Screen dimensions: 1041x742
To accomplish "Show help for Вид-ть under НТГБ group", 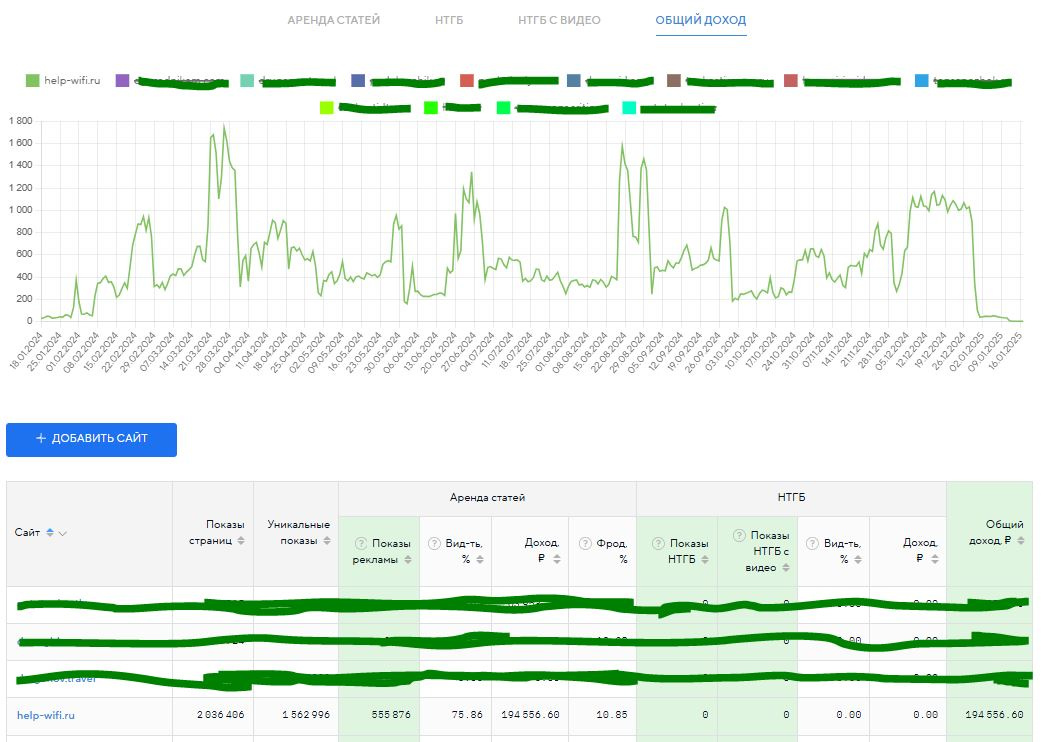I will 812,544.
